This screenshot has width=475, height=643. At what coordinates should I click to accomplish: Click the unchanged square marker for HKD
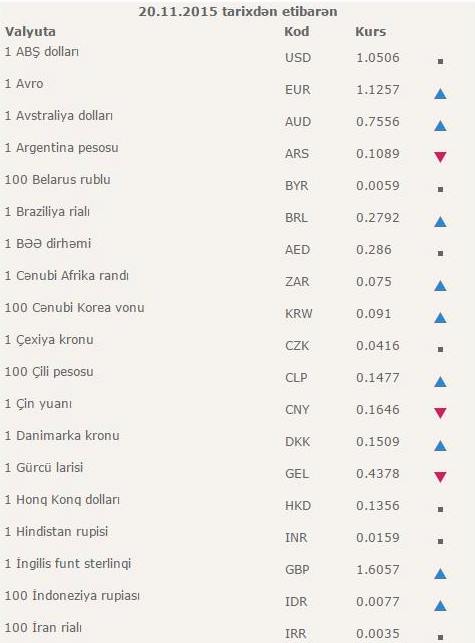coord(441,509)
